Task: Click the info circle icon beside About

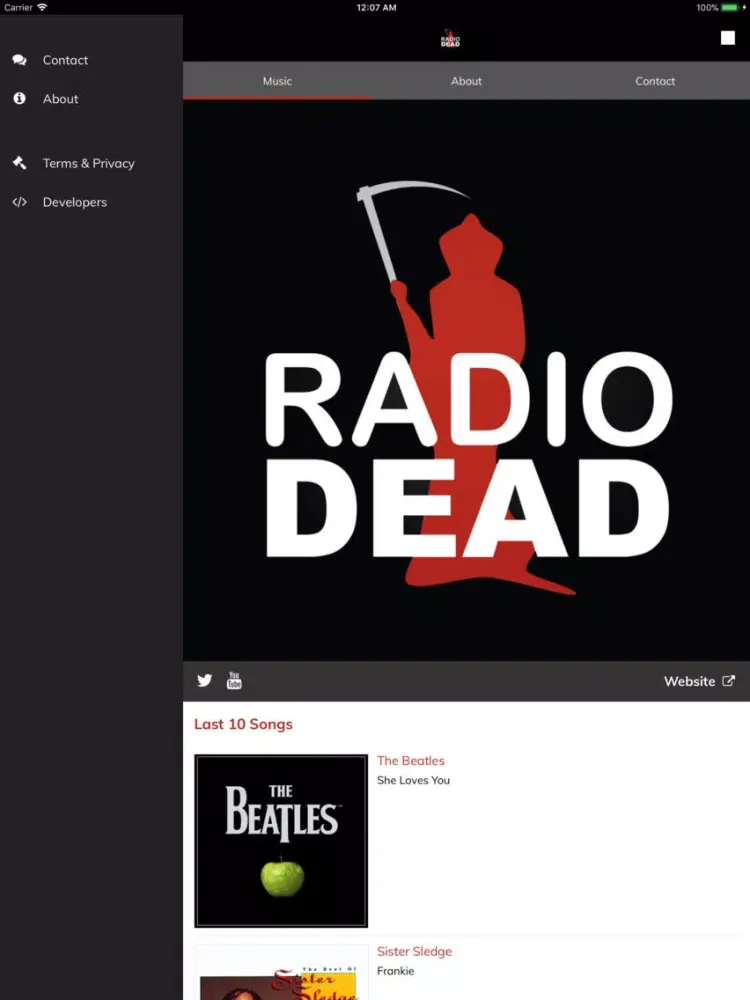Action: [x=20, y=98]
